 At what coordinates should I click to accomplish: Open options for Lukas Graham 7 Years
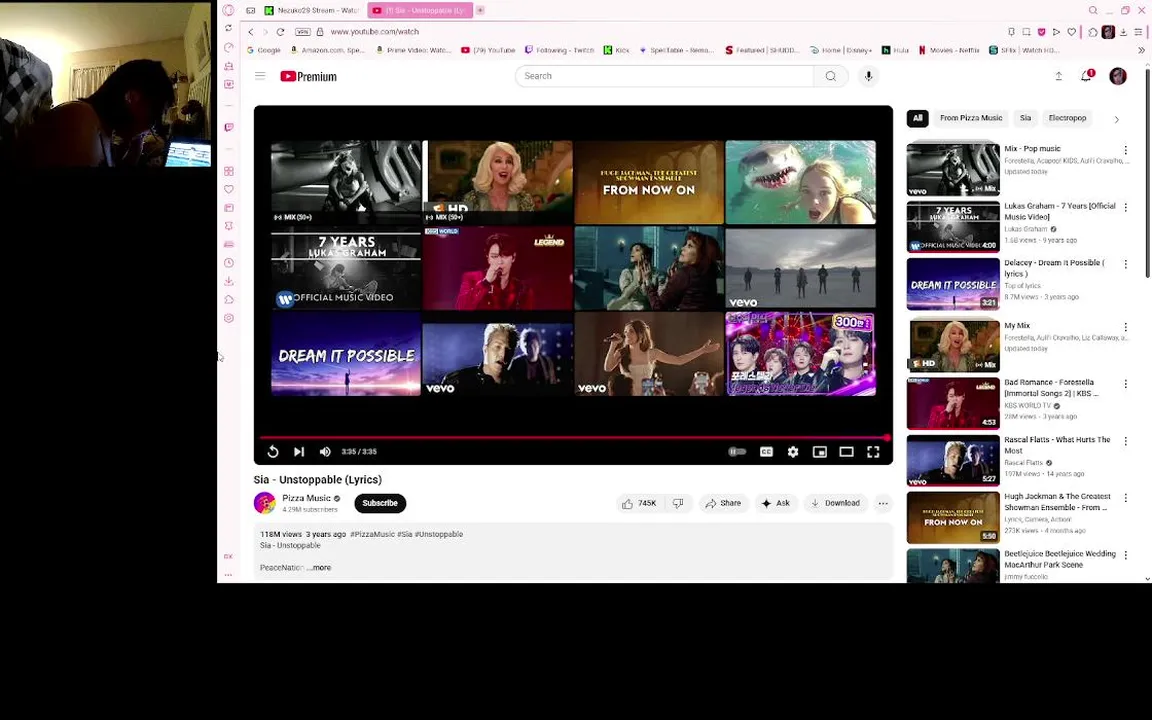tap(1126, 208)
